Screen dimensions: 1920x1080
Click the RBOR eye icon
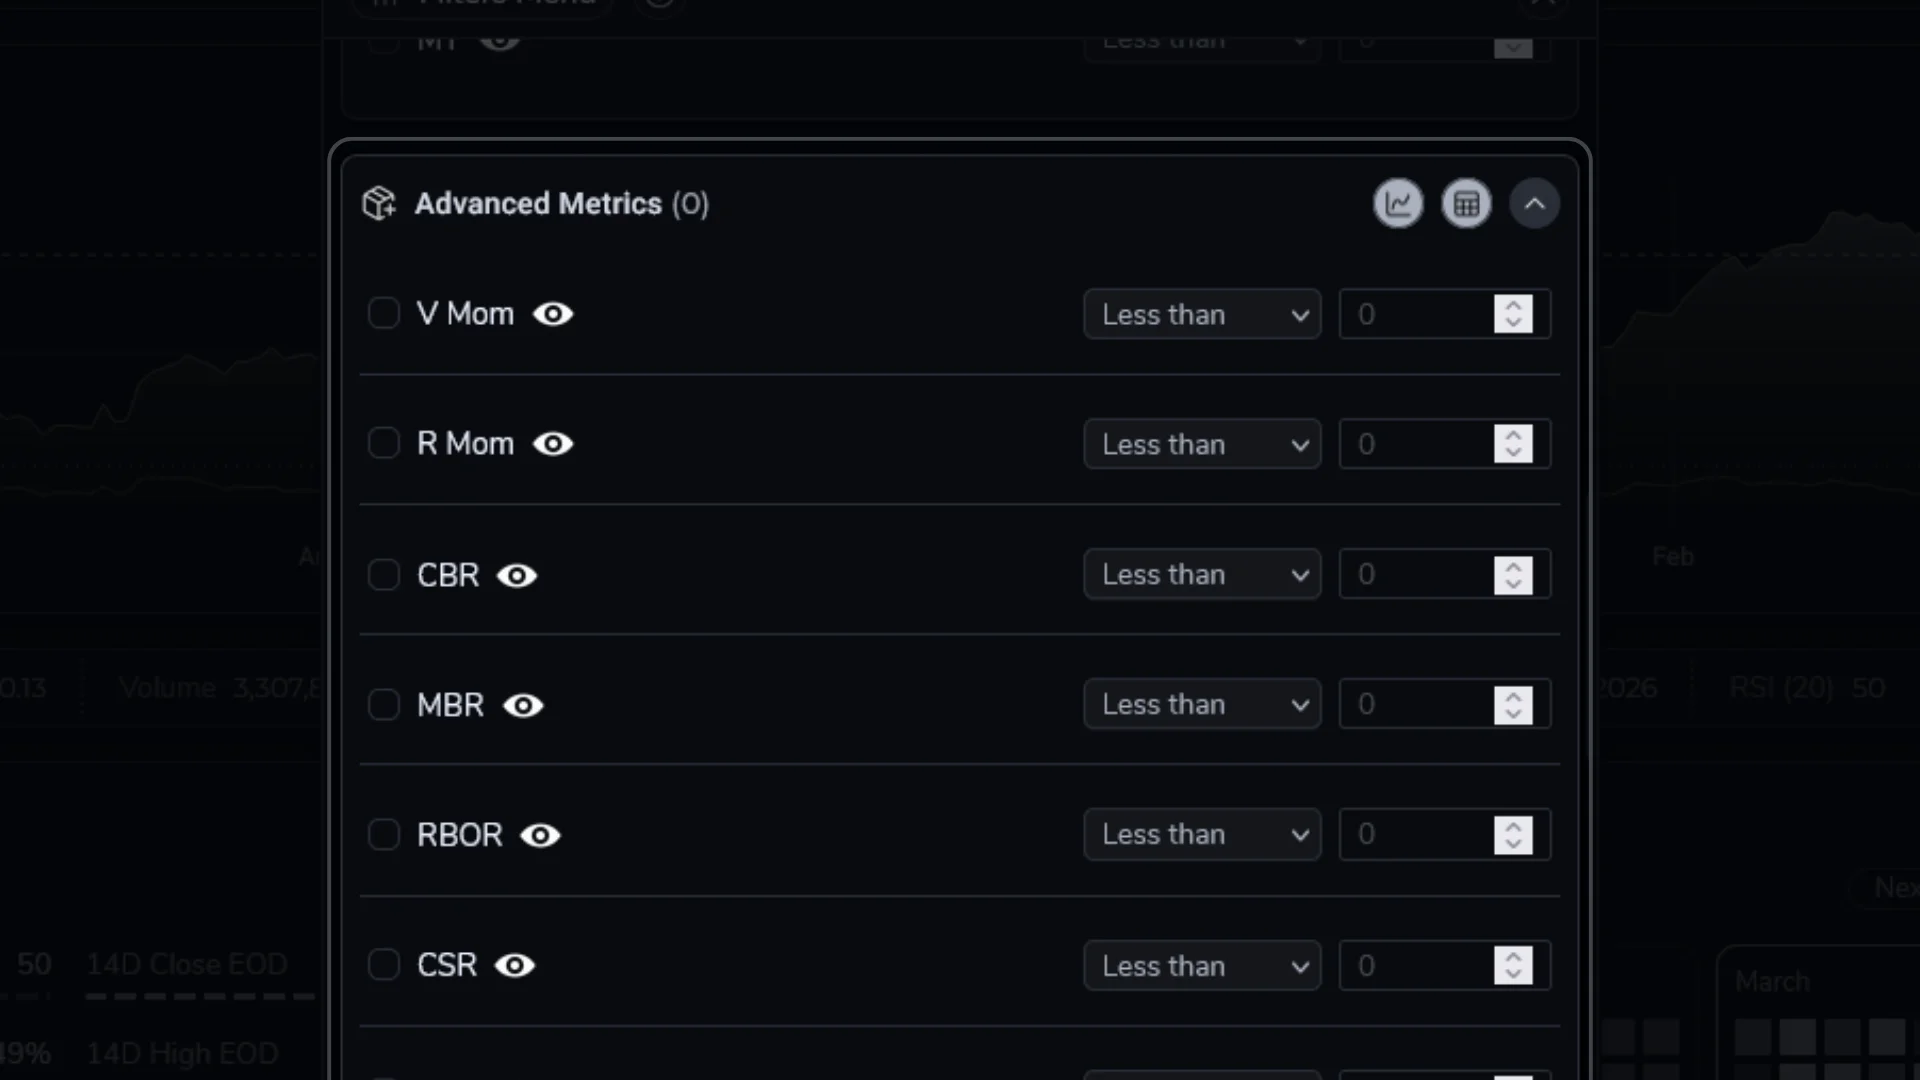tap(540, 835)
